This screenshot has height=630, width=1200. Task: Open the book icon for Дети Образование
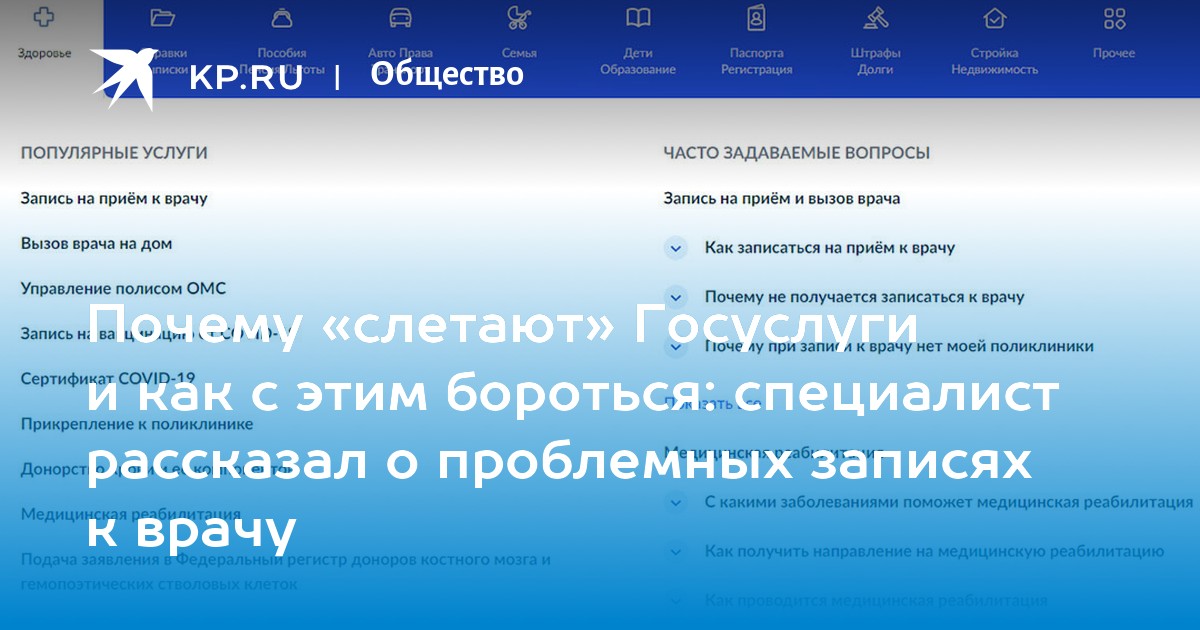[x=638, y=18]
